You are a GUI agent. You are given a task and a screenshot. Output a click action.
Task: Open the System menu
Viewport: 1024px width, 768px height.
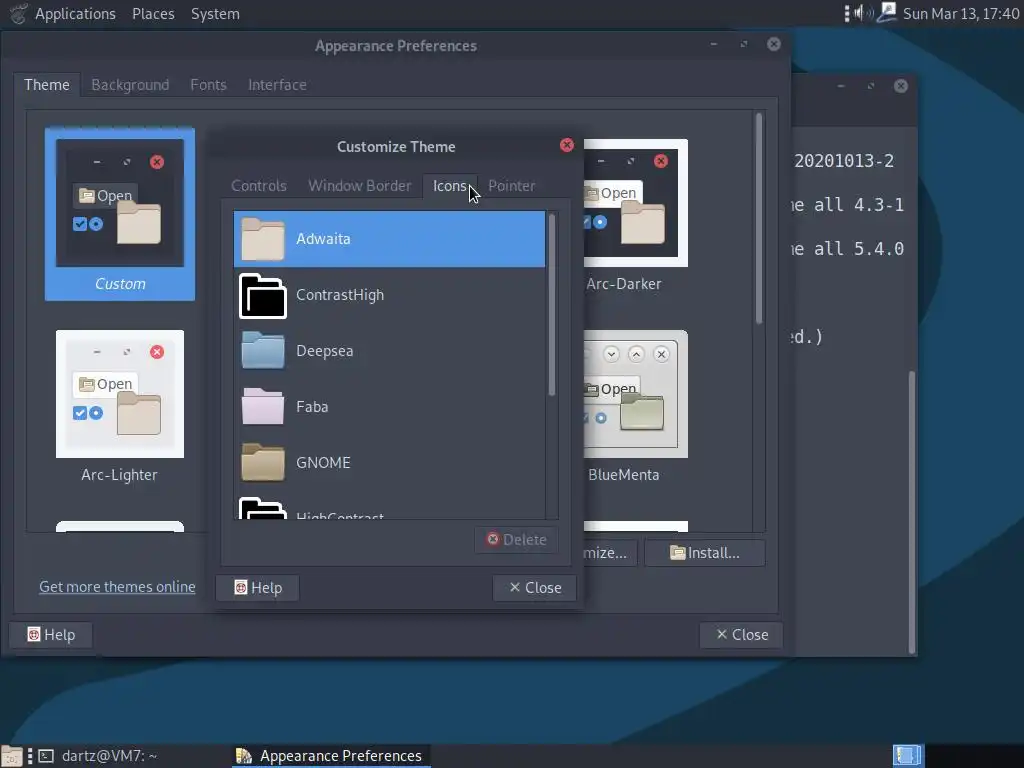pos(215,14)
